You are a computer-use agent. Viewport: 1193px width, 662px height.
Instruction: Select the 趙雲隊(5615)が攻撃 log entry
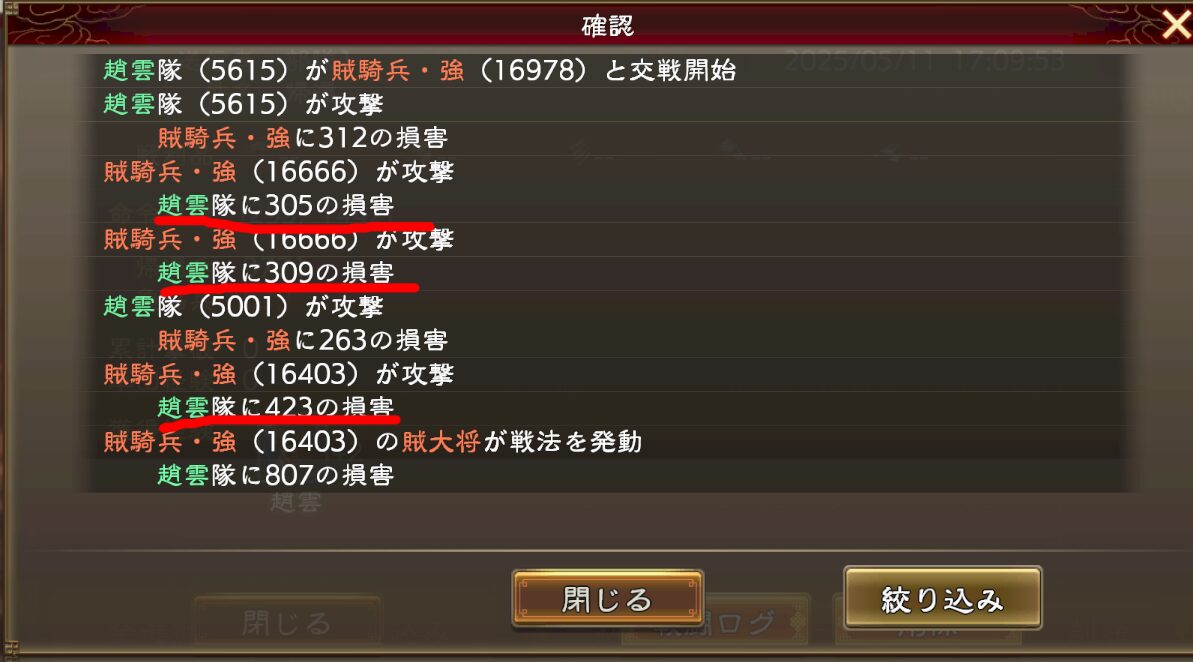pyautogui.click(x=243, y=103)
